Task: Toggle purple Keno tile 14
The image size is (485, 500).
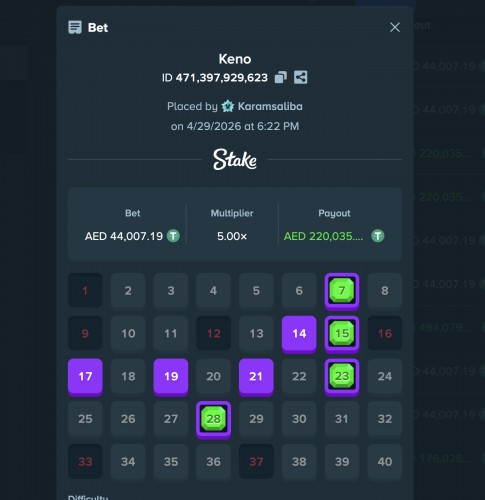Action: pyautogui.click(x=299, y=334)
